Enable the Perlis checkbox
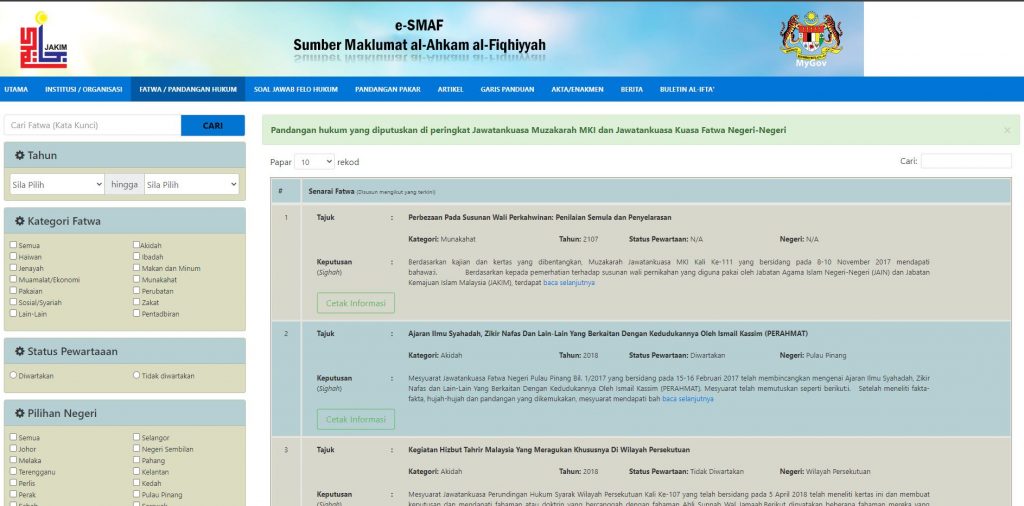 tap(13, 483)
